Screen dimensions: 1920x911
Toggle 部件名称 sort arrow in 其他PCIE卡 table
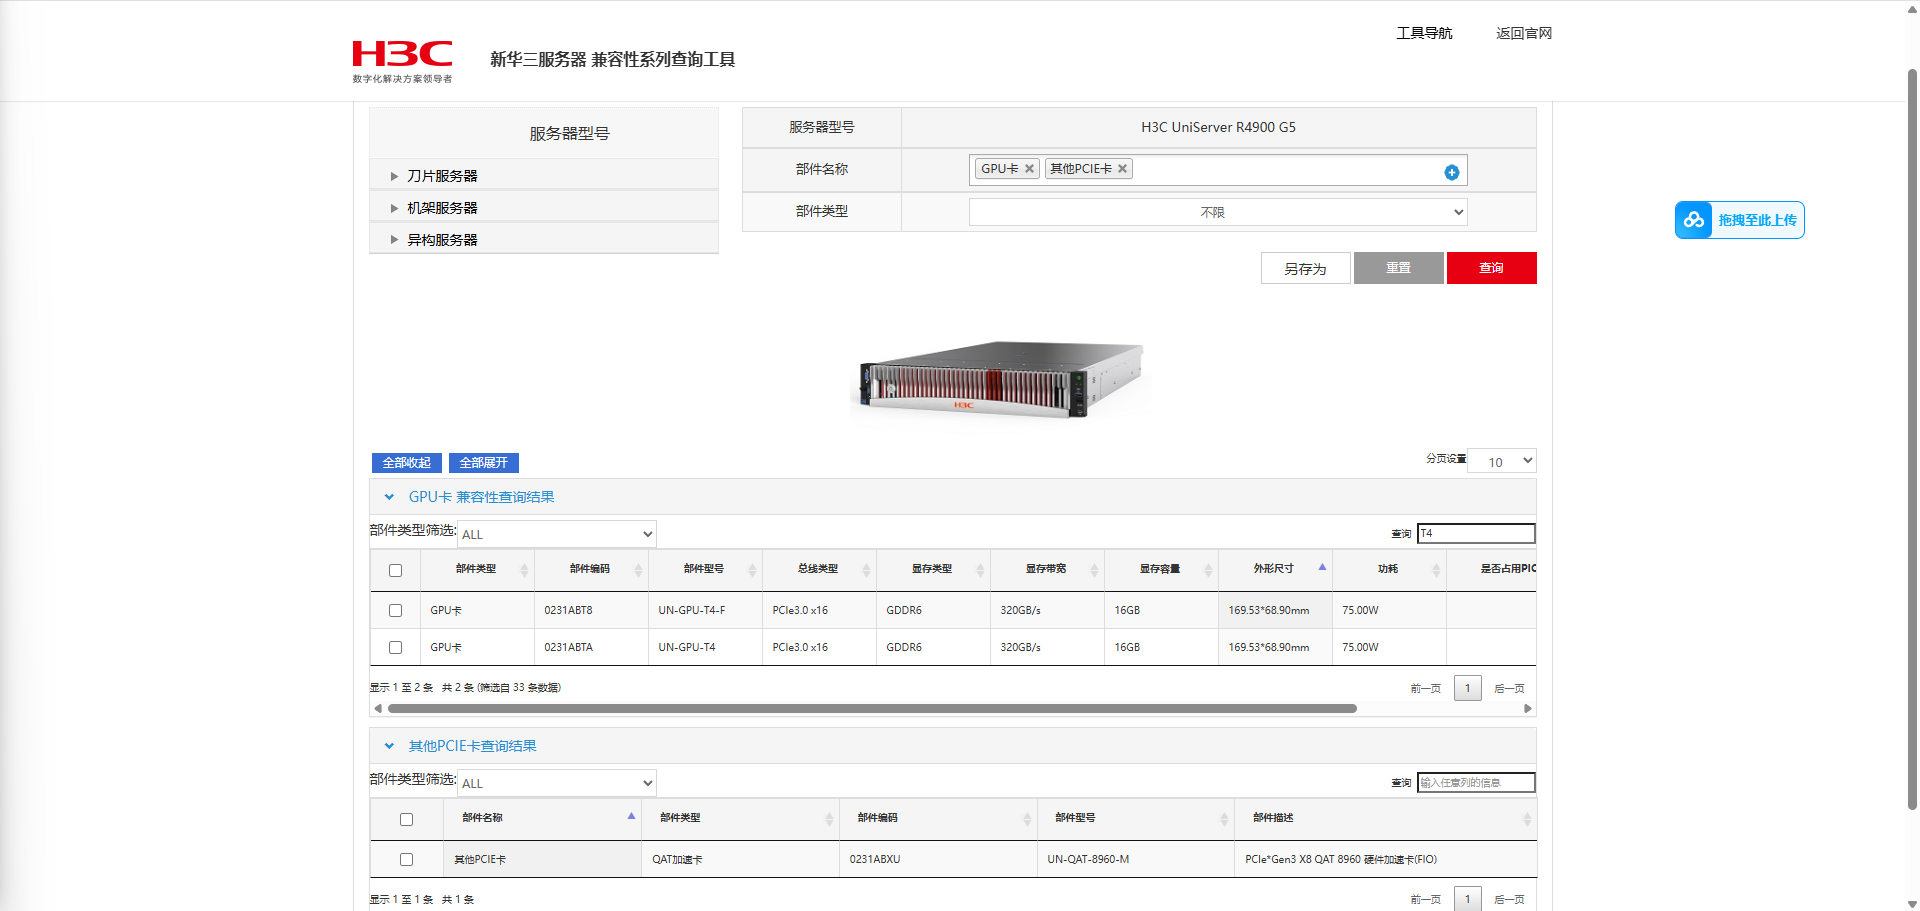[631, 817]
